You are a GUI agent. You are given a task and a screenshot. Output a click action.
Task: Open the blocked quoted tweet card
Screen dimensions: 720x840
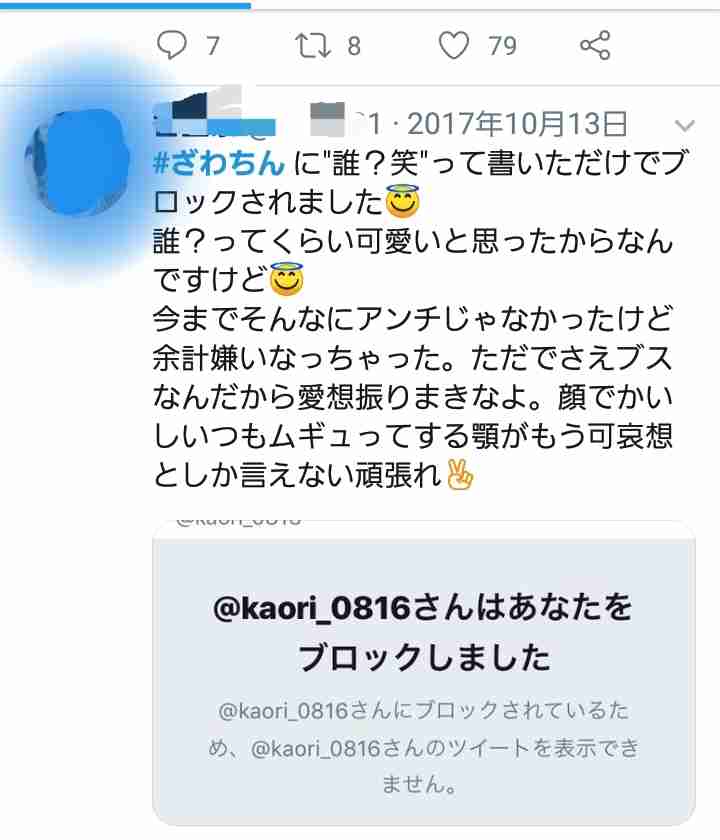(424, 673)
